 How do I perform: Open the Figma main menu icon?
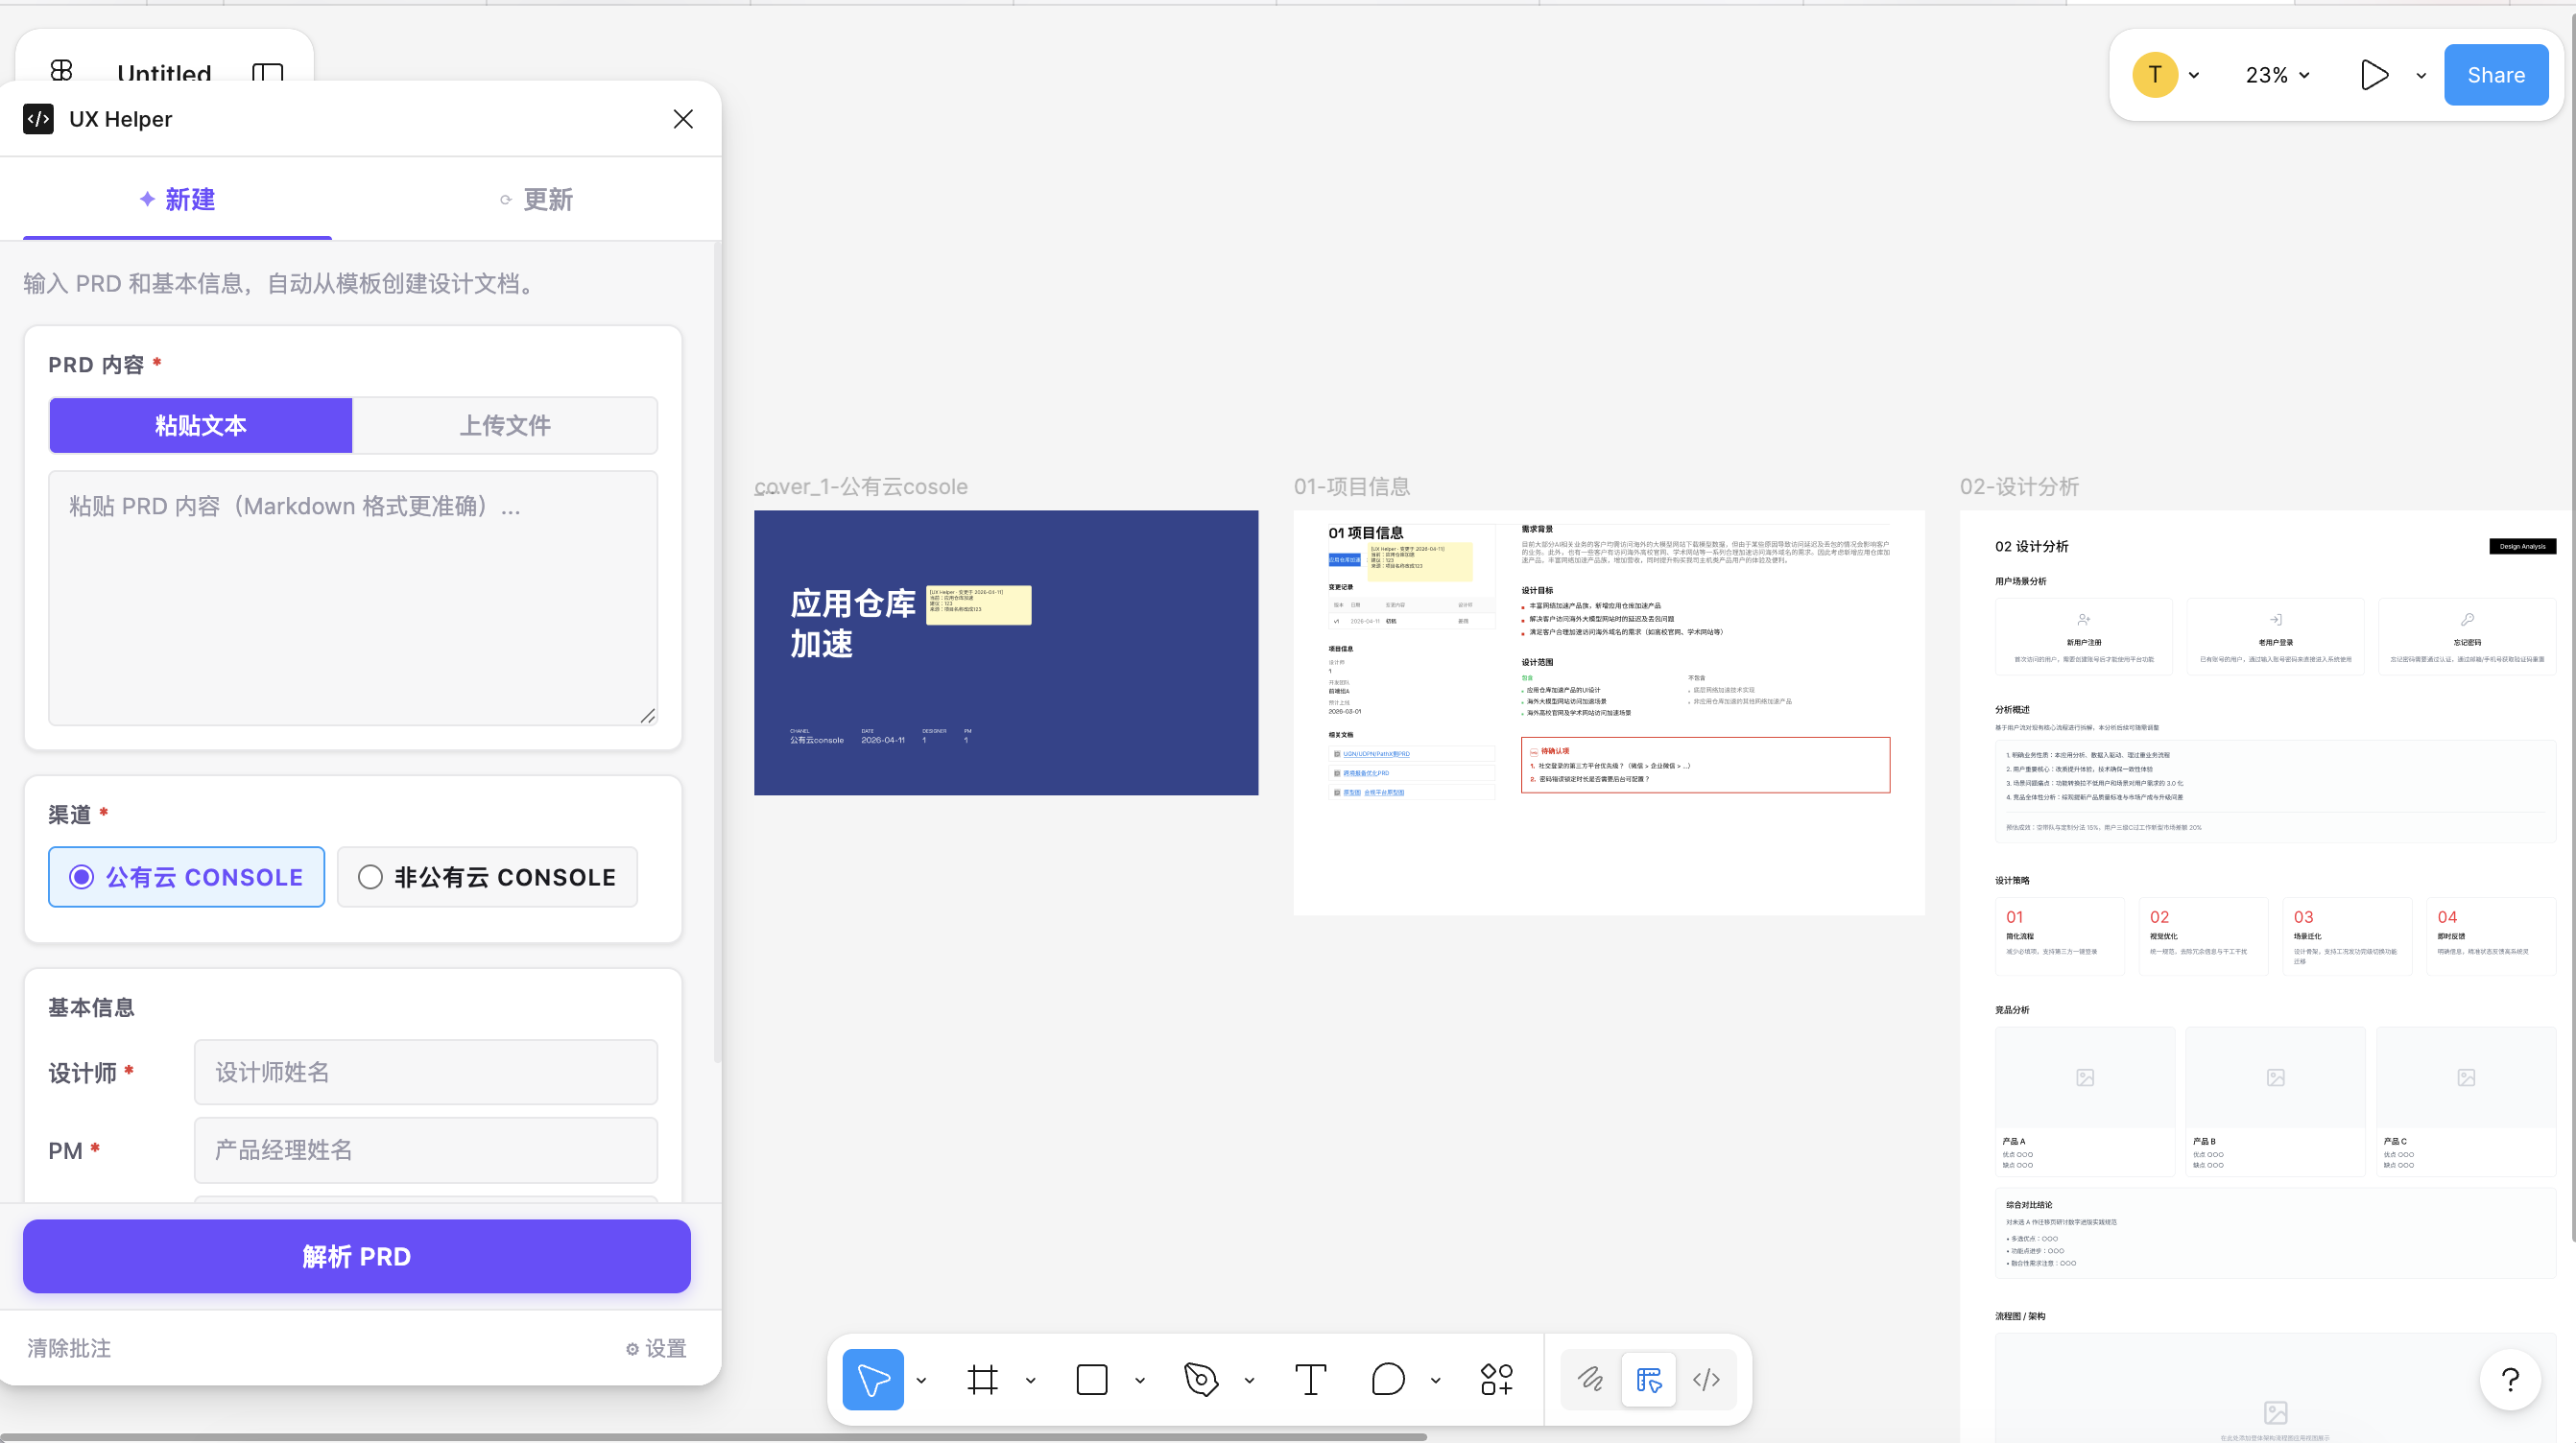point(62,70)
